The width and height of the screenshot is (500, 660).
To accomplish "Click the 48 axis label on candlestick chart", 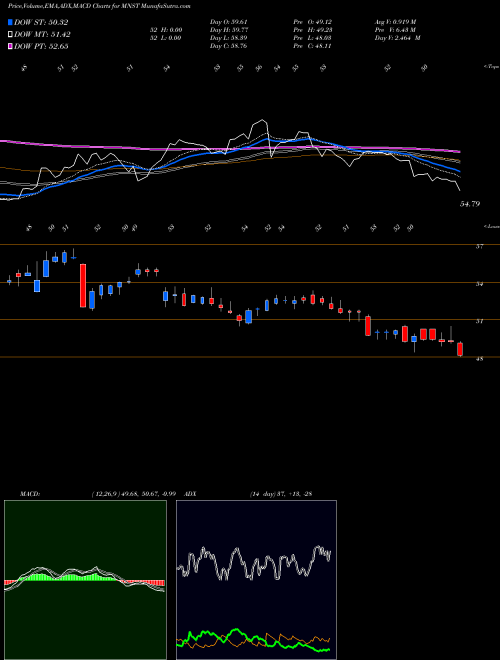I will pyautogui.click(x=479, y=359).
